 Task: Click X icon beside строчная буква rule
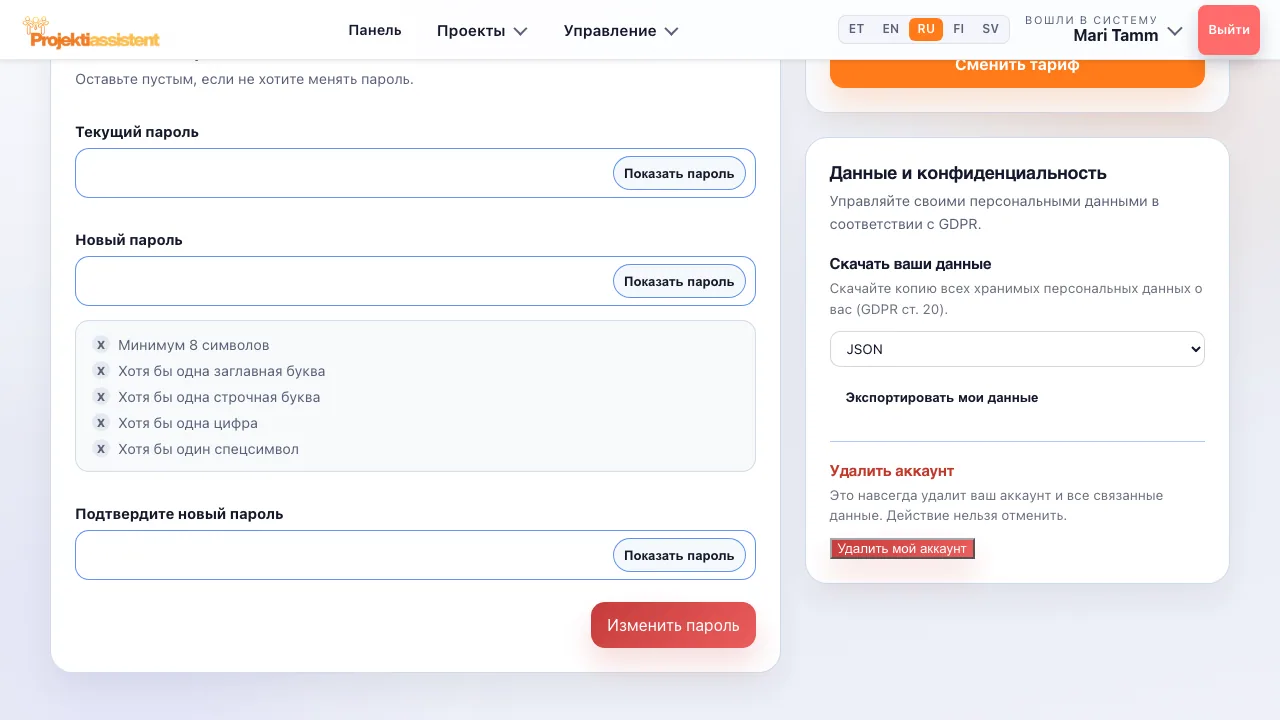tap(101, 397)
